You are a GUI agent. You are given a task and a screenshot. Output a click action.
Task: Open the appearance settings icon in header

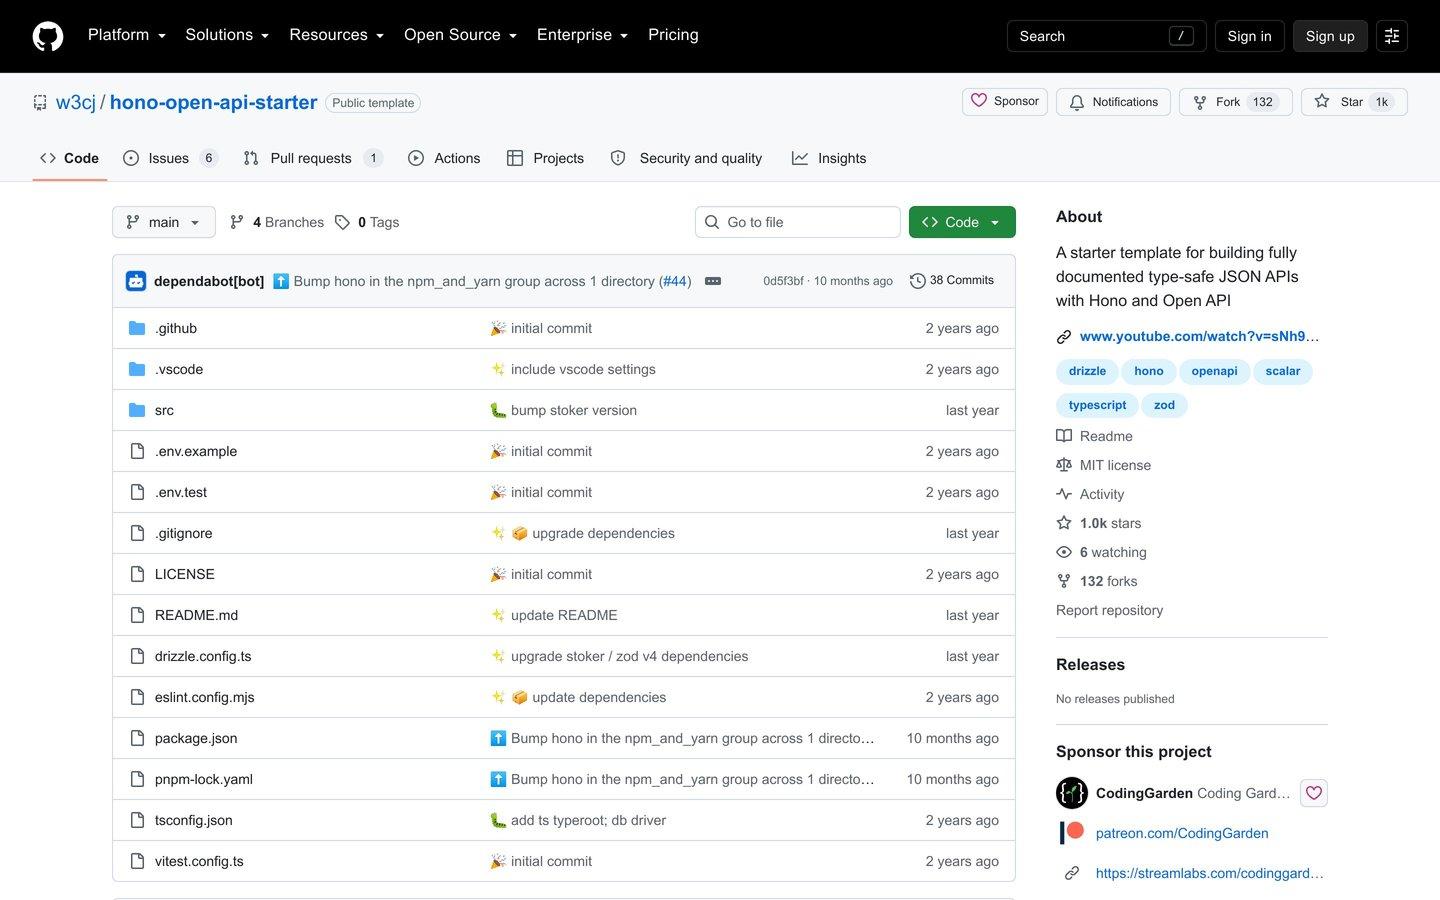click(x=1391, y=36)
